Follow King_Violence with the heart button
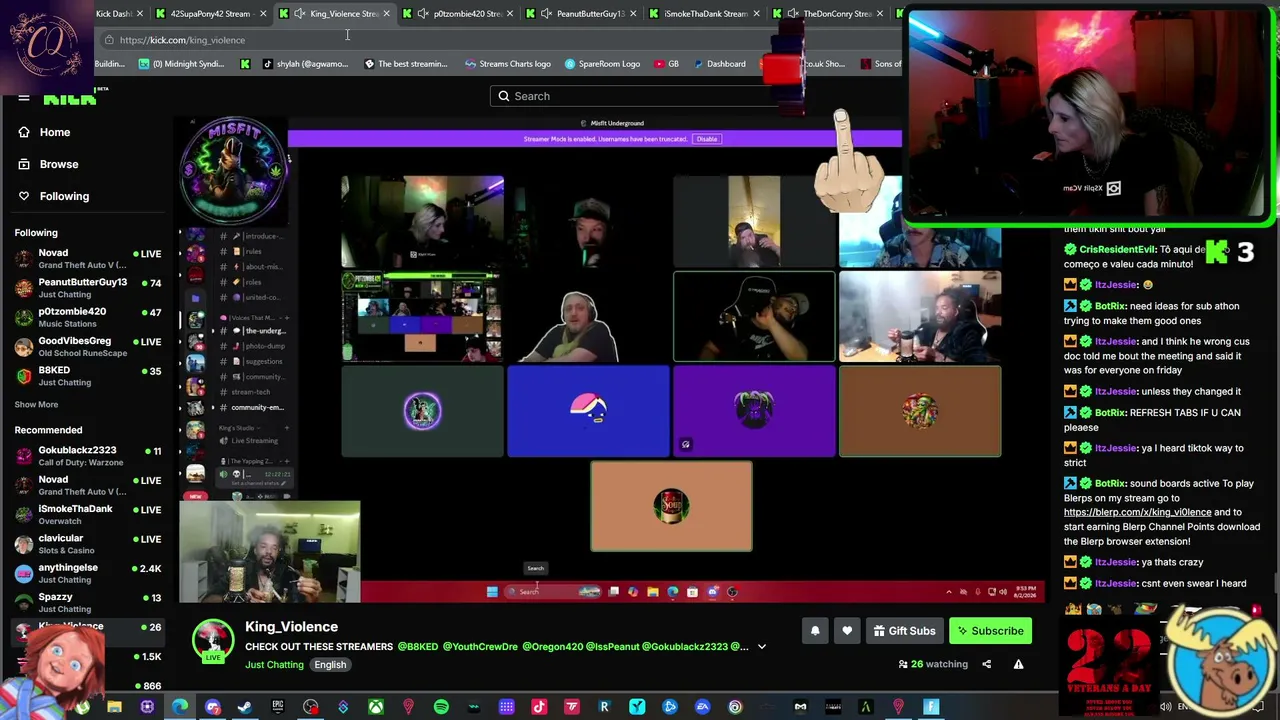Screen dimensions: 1280x720 pyautogui.click(x=847, y=631)
